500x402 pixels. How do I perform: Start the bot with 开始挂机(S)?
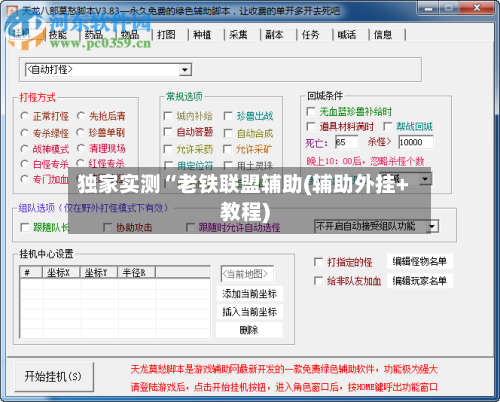54,377
